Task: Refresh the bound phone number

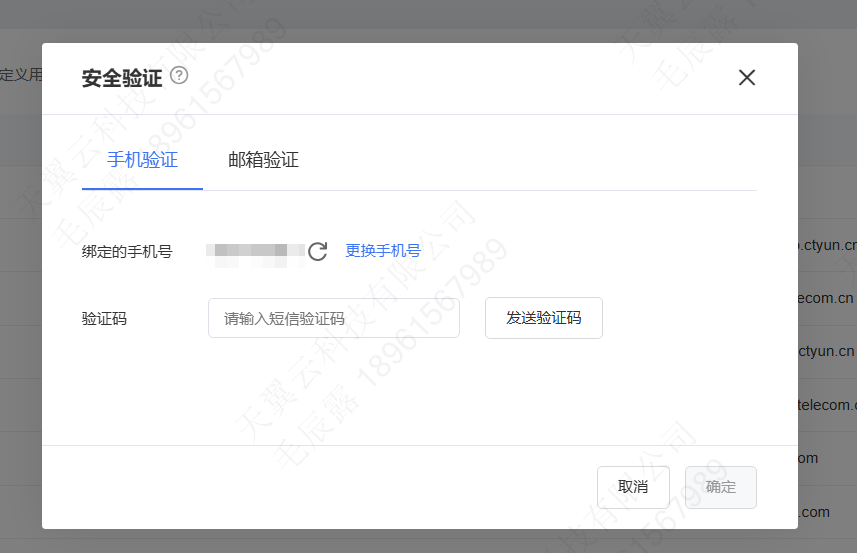Action: tap(318, 251)
